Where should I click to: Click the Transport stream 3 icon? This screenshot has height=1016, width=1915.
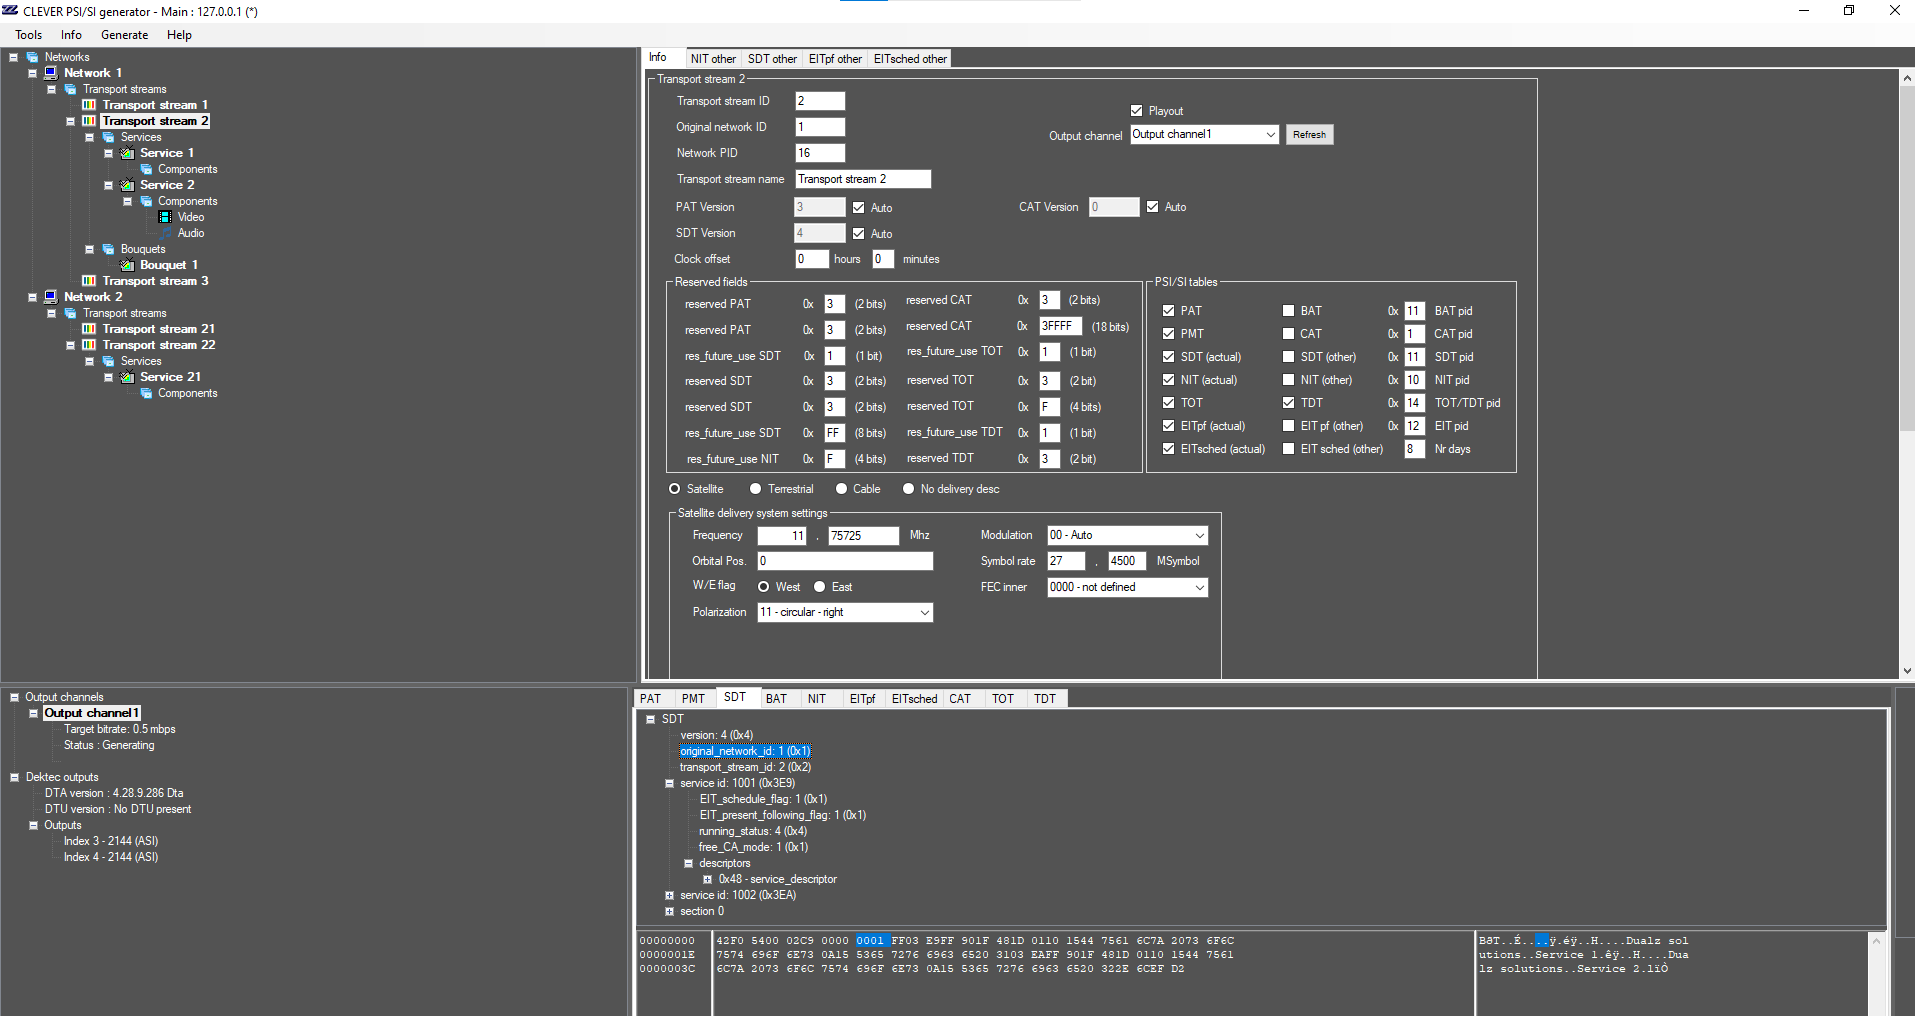[89, 281]
